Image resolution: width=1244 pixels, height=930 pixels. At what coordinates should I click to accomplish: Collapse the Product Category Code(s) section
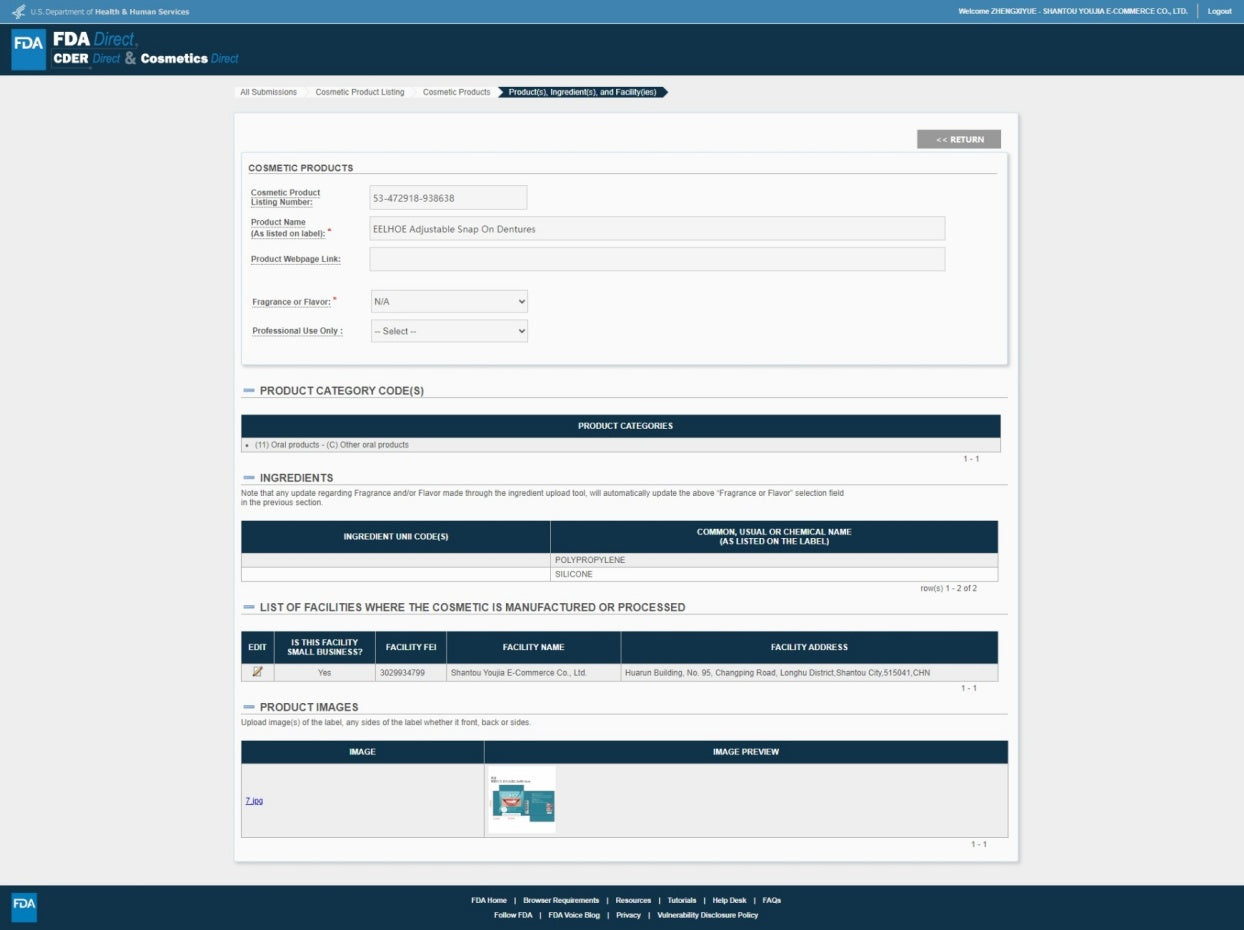click(x=249, y=391)
